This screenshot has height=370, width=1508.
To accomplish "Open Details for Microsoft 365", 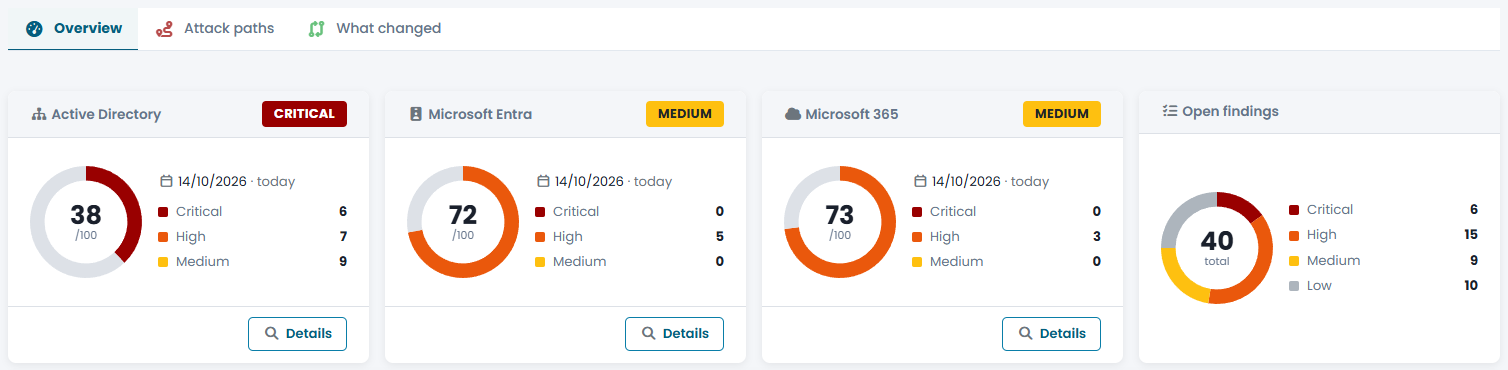I will 1051,334.
